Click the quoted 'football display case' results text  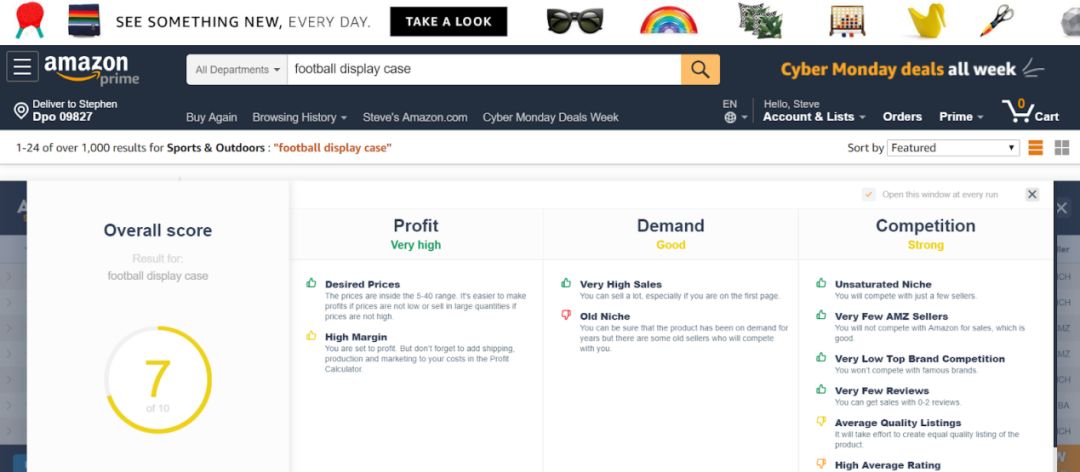pos(332,147)
